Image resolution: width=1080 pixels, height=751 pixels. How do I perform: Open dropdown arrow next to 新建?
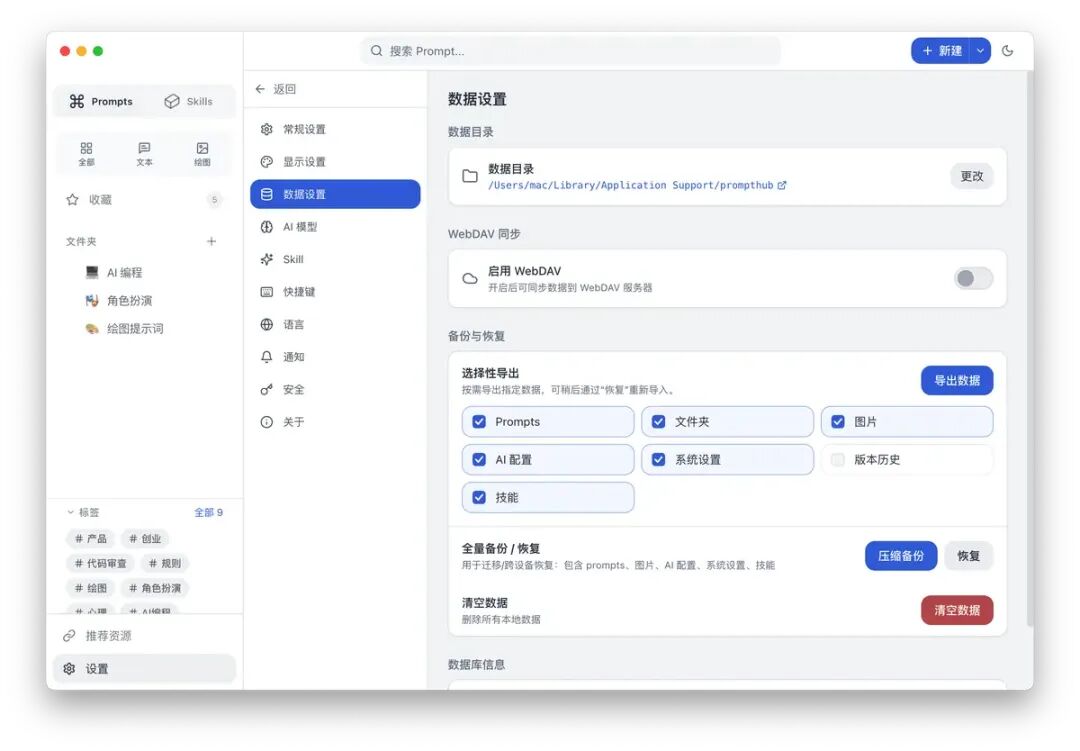coord(980,51)
